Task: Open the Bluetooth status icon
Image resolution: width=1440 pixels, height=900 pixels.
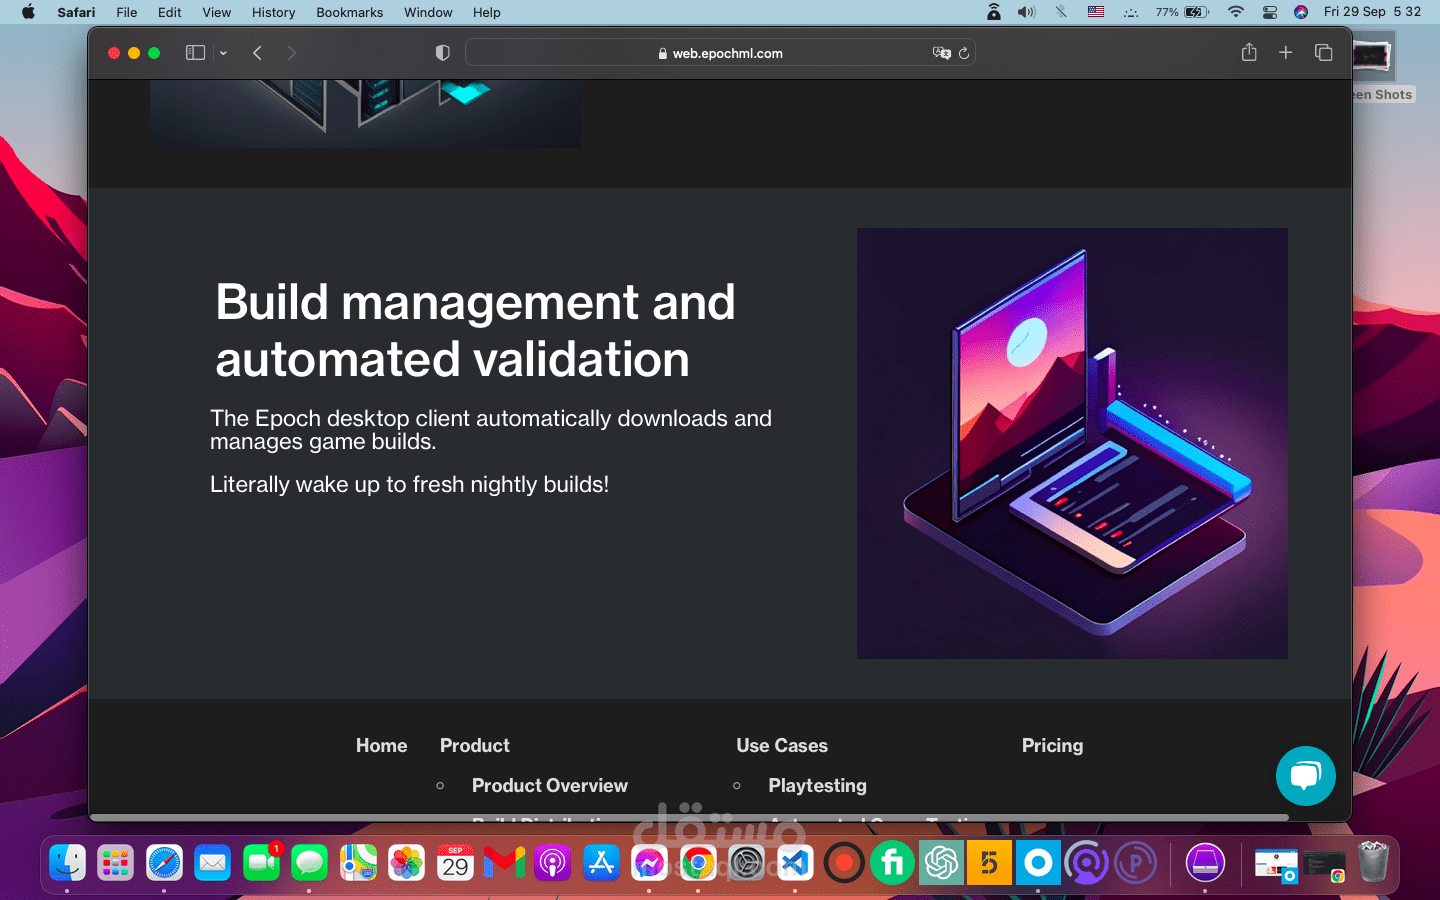Action: [x=1061, y=12]
